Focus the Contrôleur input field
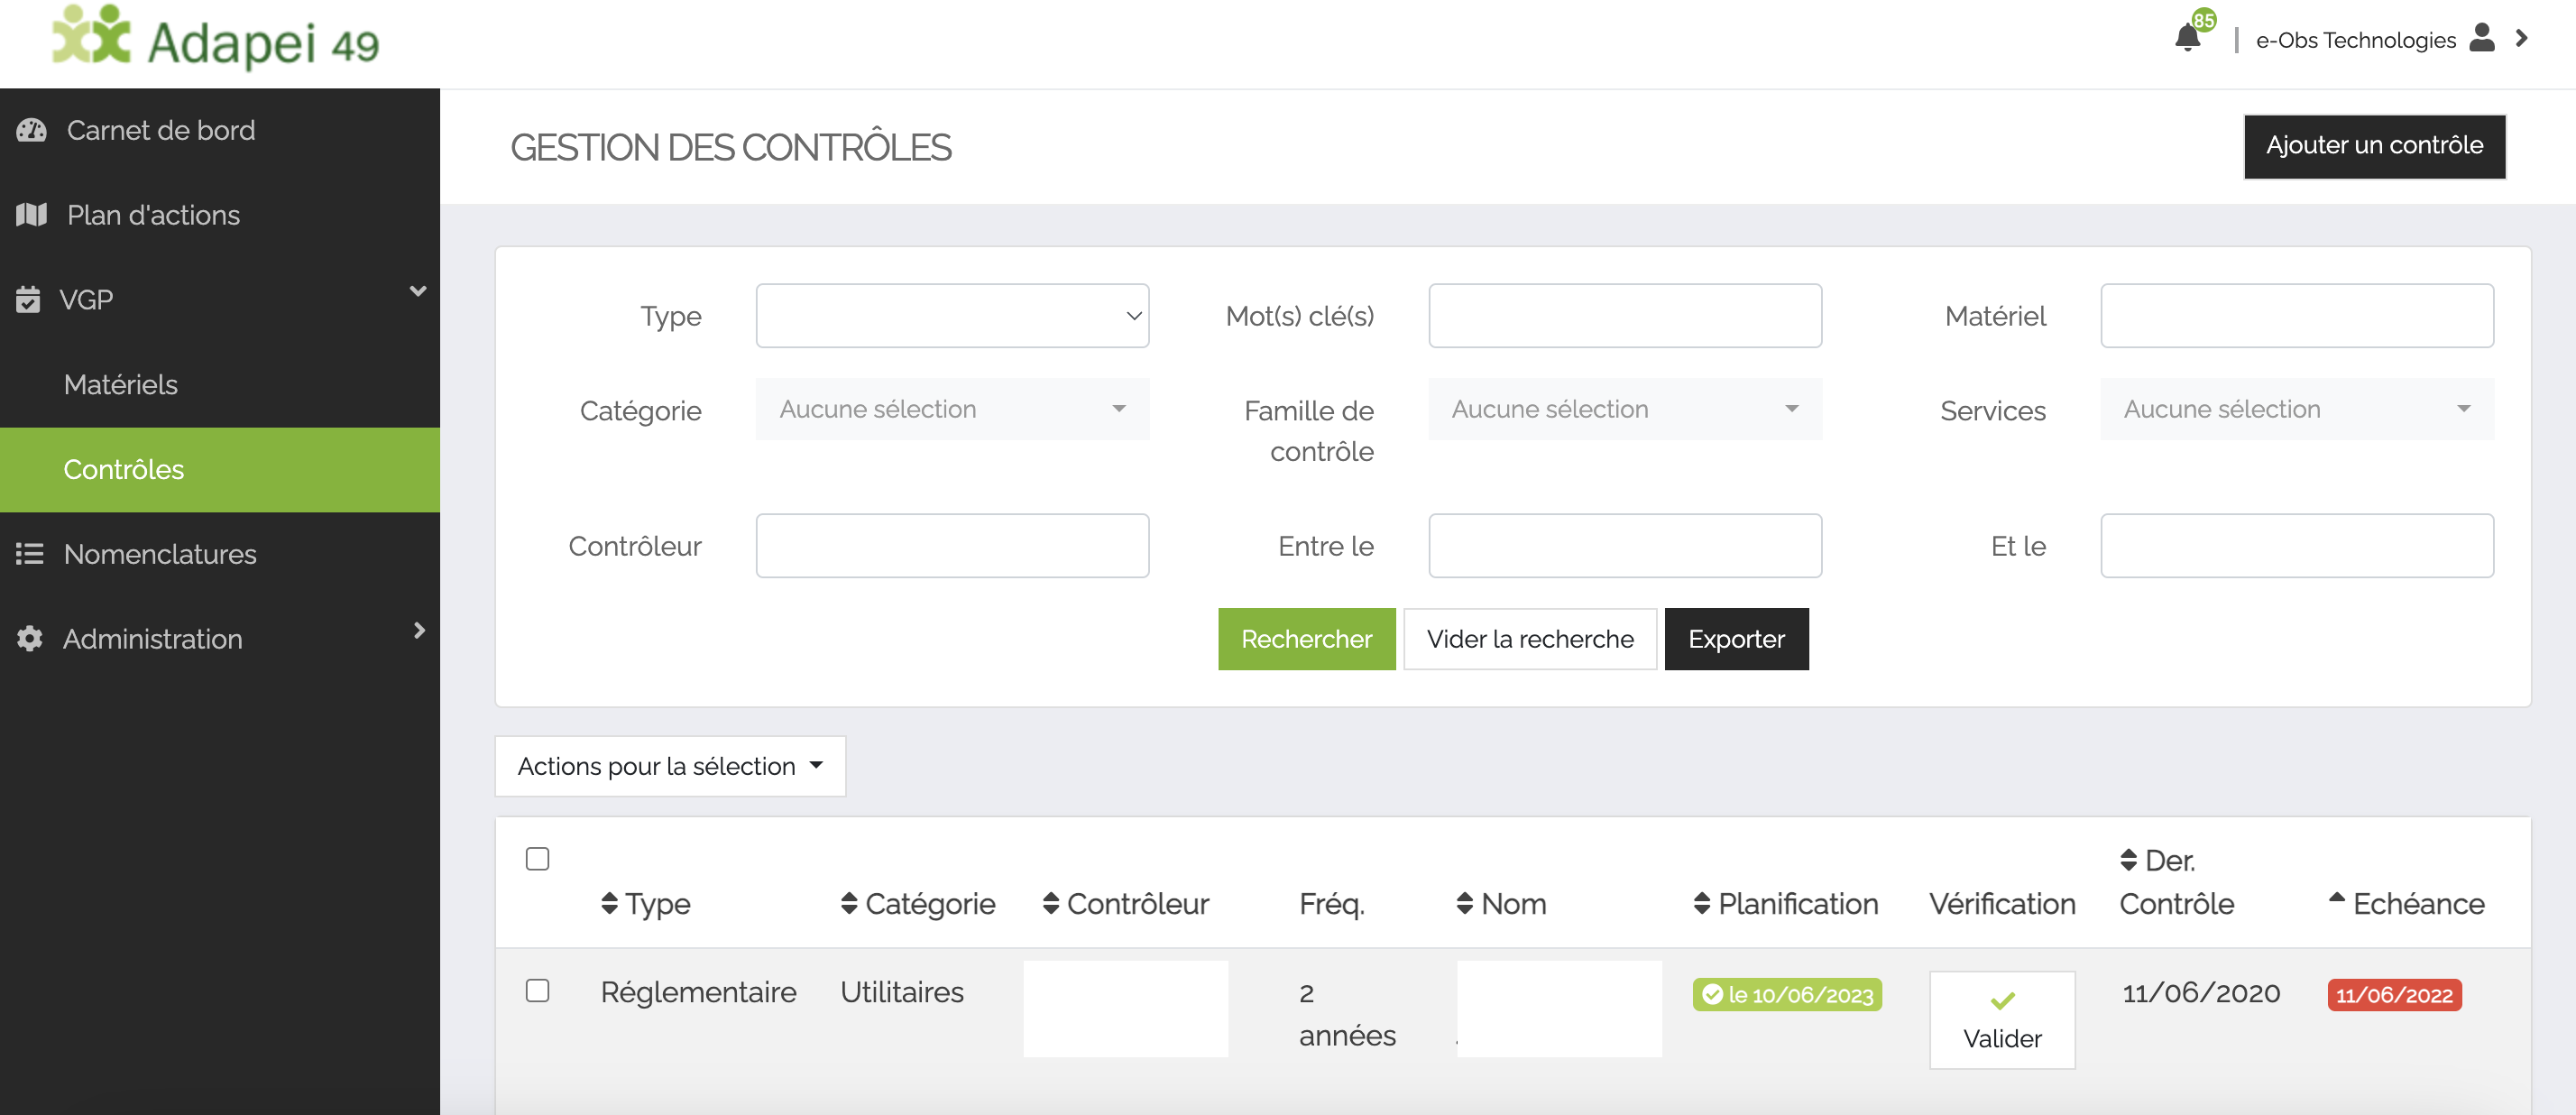 pos(952,546)
